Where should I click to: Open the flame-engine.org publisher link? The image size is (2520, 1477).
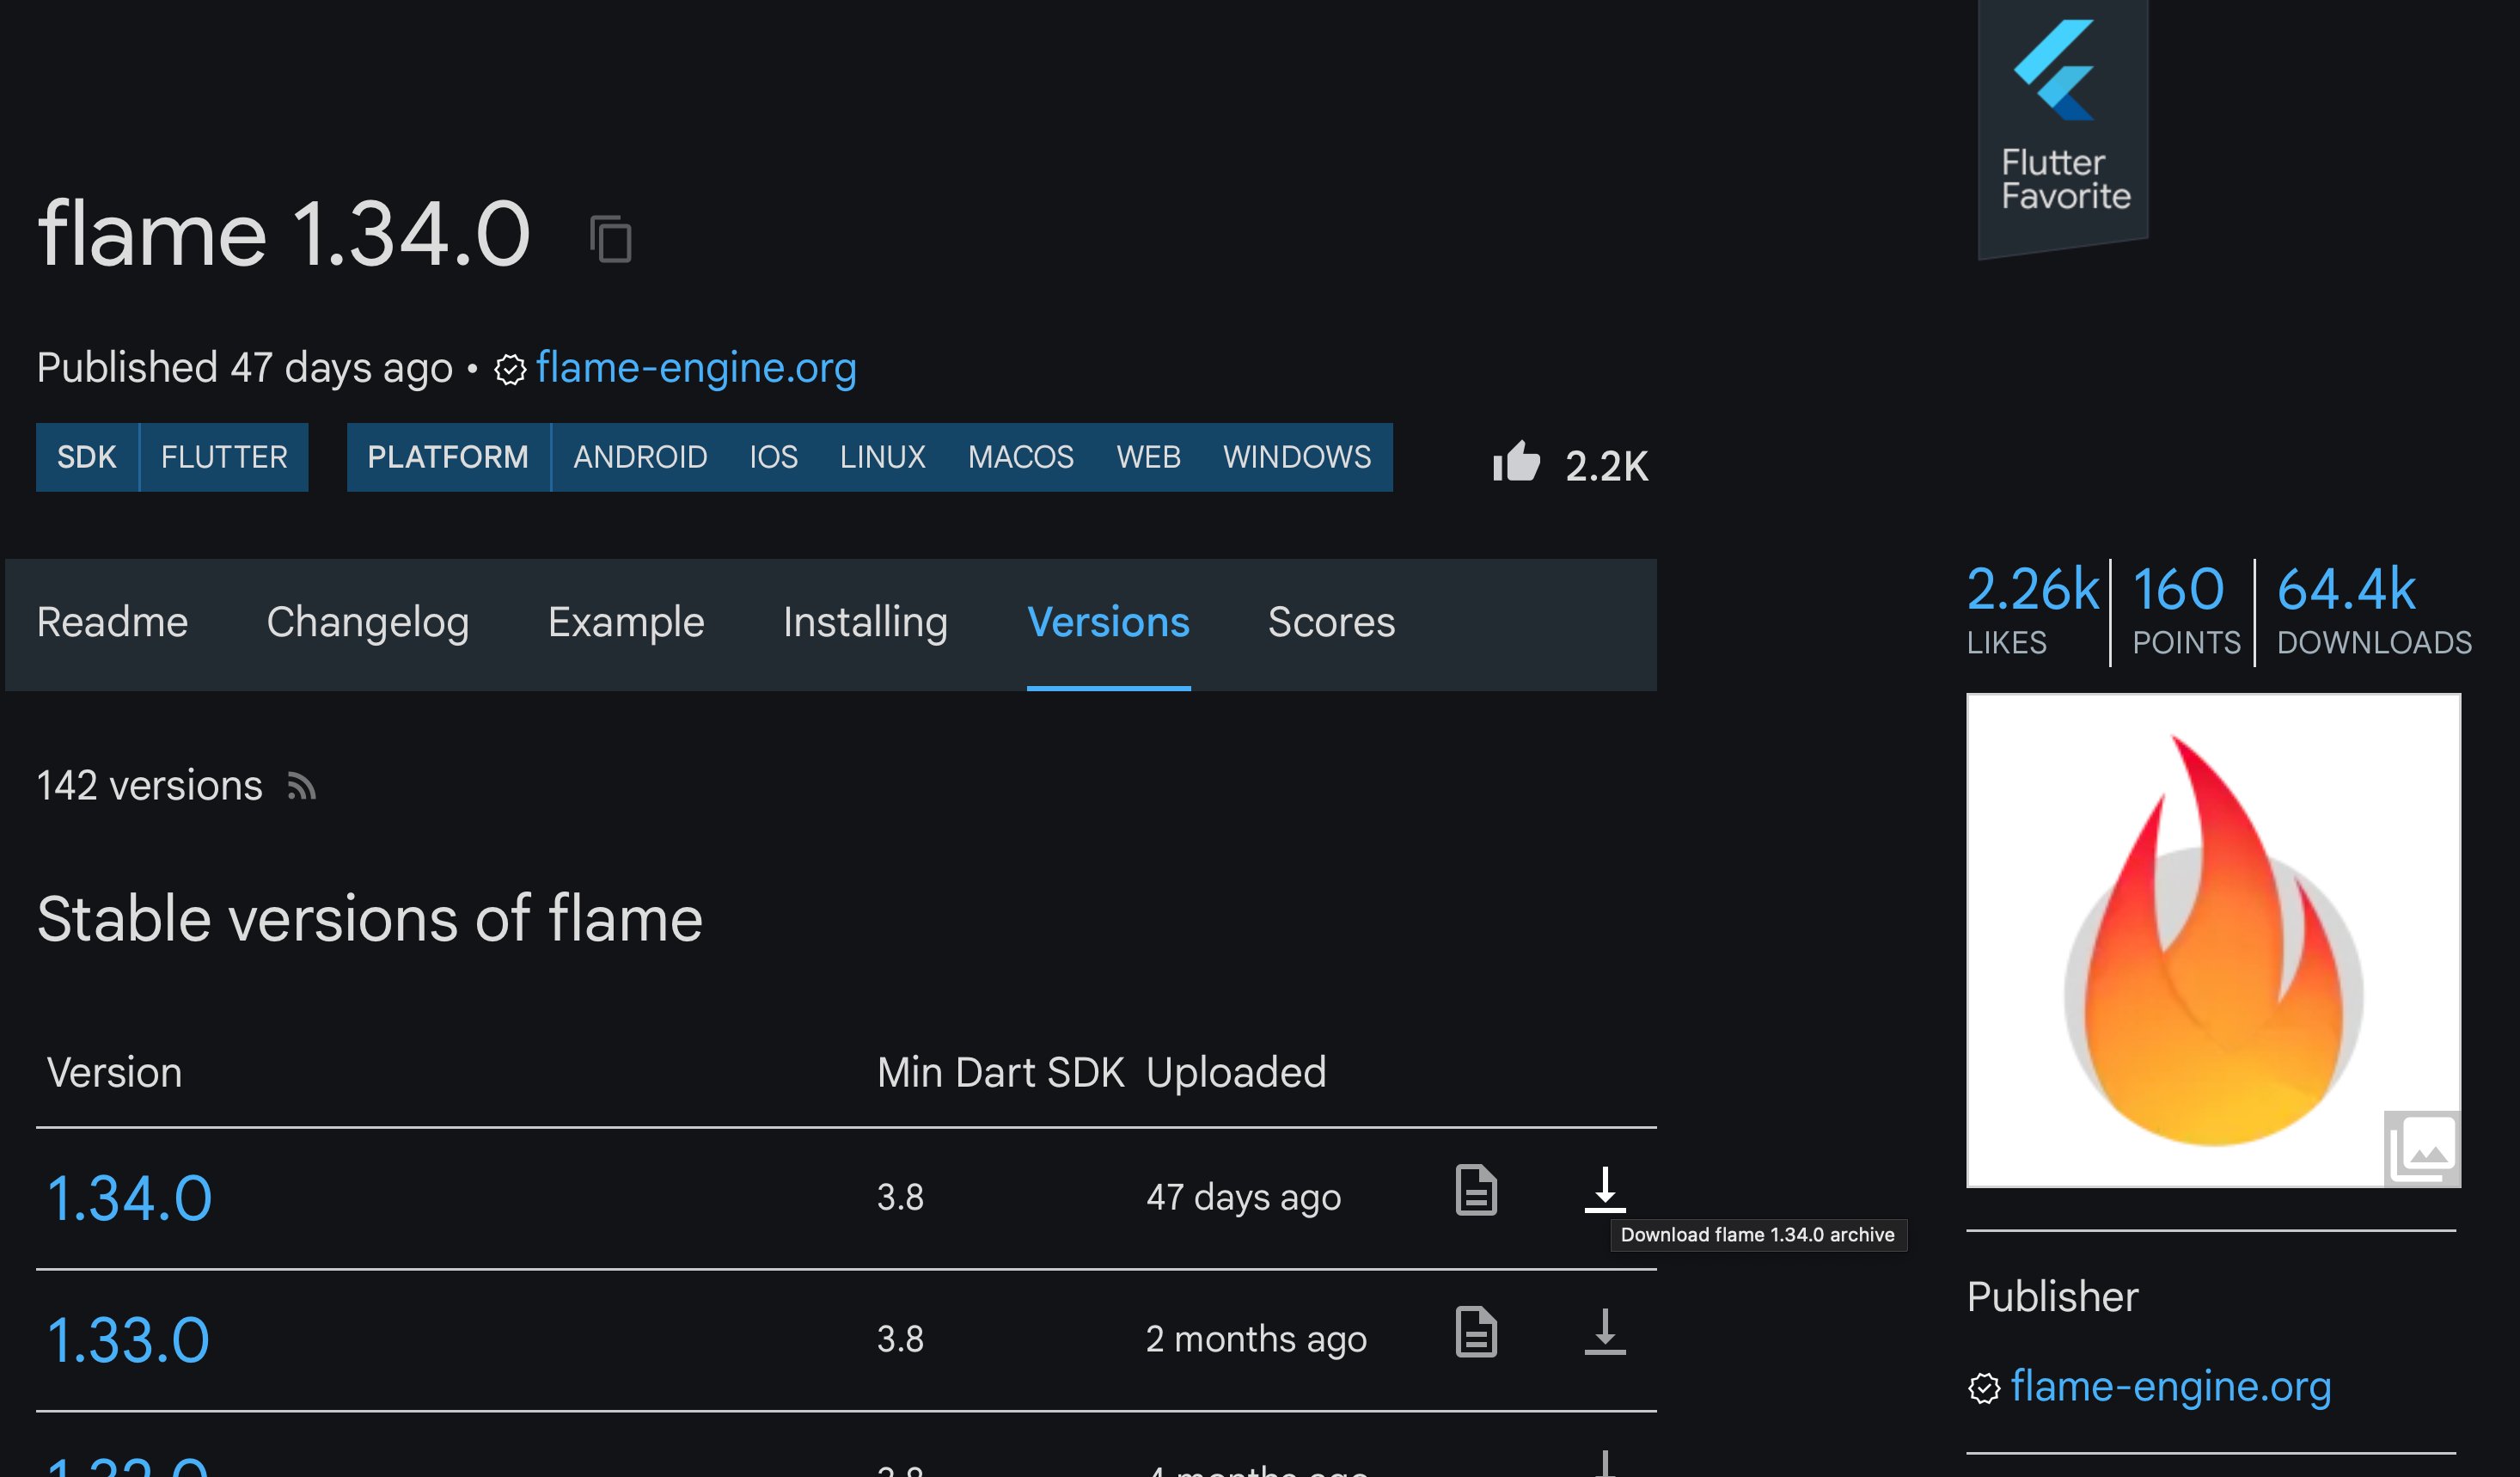[2172, 1387]
